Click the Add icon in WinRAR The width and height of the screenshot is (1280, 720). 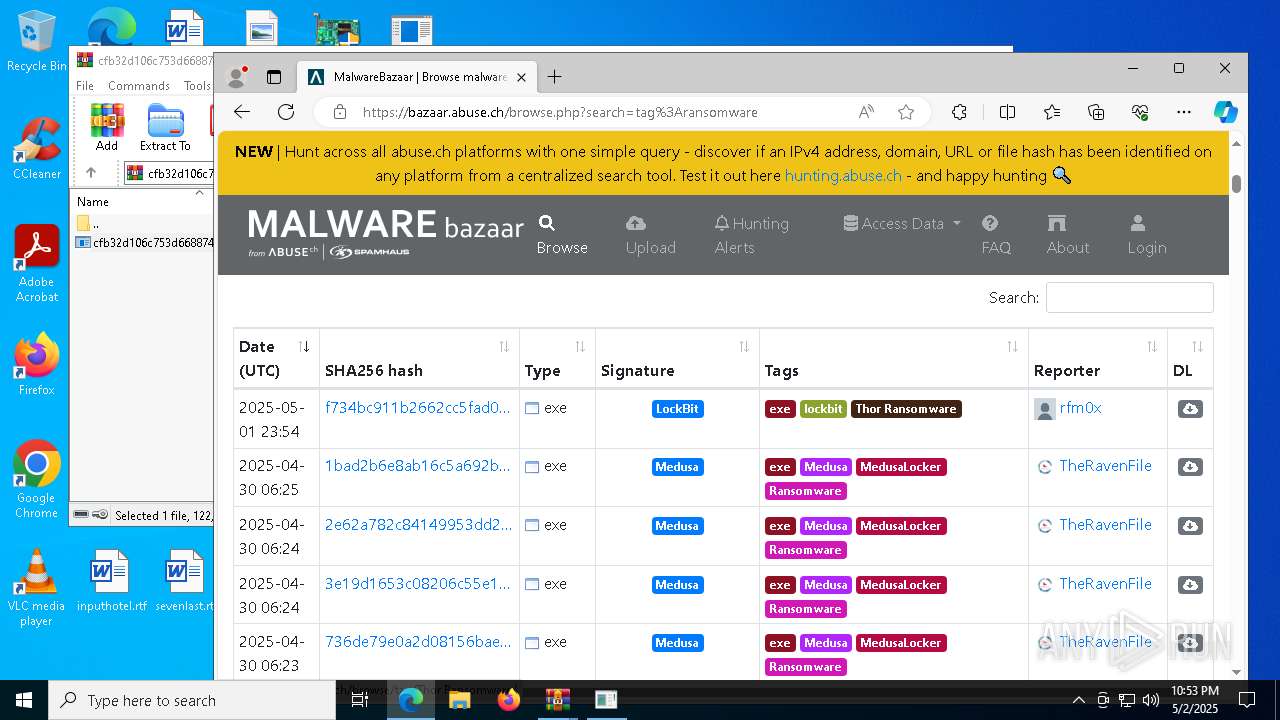pos(107,127)
